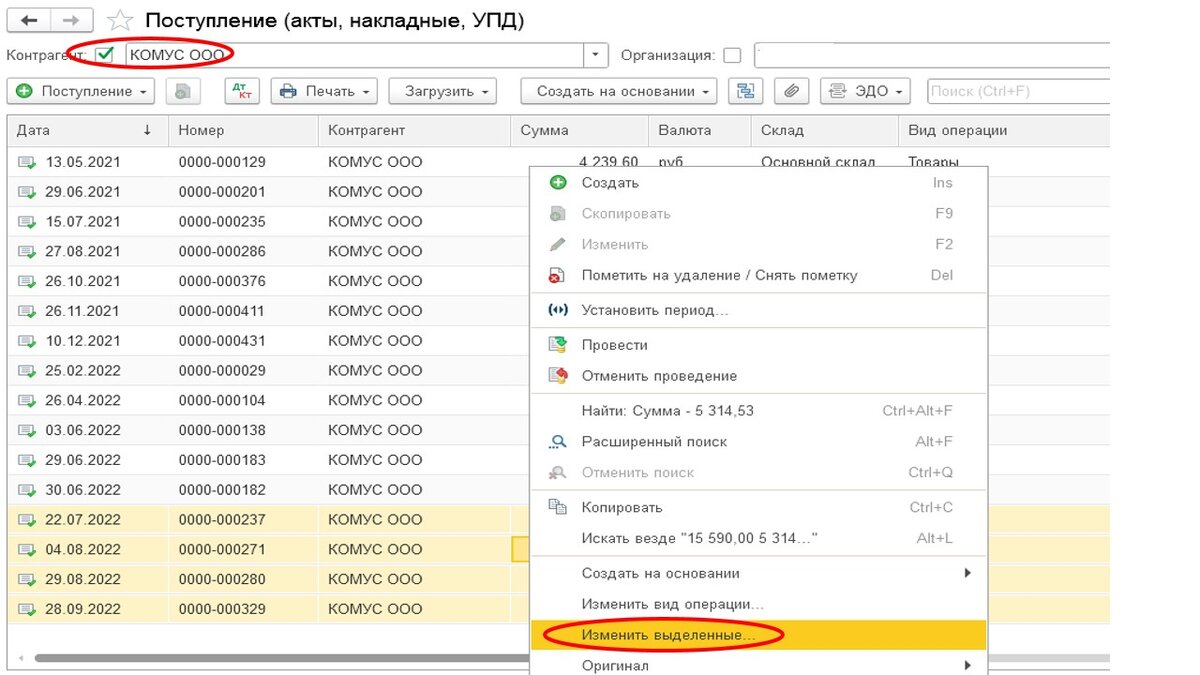Click the Контрагент field with КОМУС ООО
This screenshot has width=1200, height=675.
(x=354, y=55)
